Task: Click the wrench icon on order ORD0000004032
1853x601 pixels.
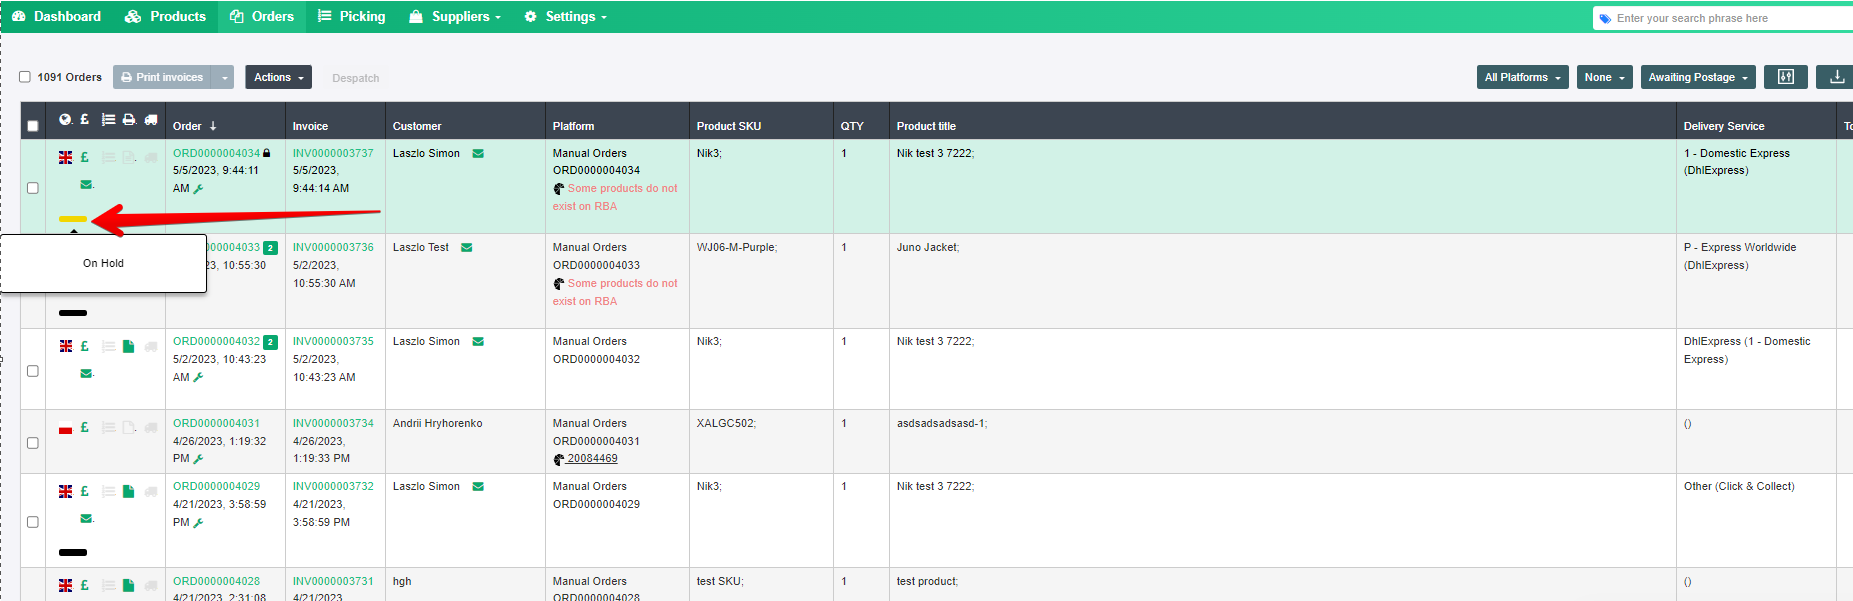Action: tap(198, 377)
